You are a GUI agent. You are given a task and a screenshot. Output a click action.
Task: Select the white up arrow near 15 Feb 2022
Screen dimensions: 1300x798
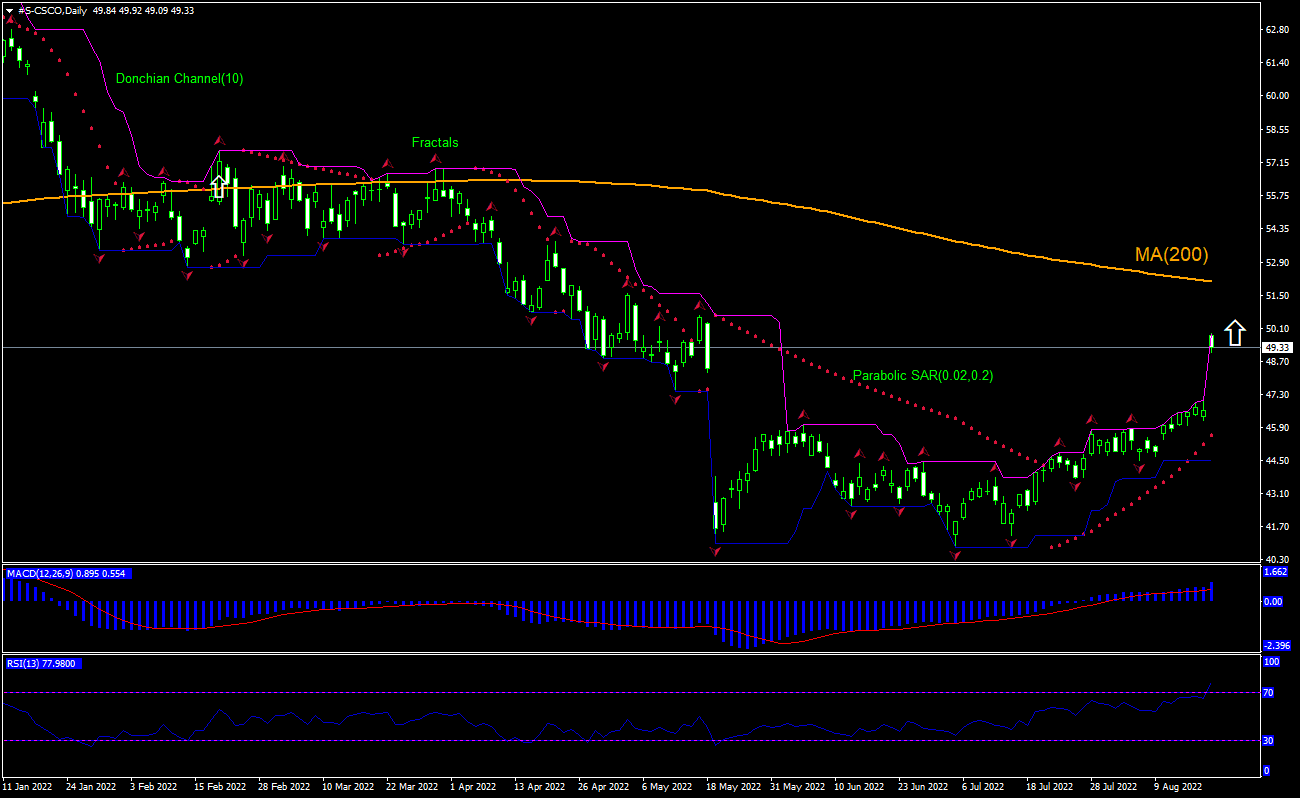219,185
